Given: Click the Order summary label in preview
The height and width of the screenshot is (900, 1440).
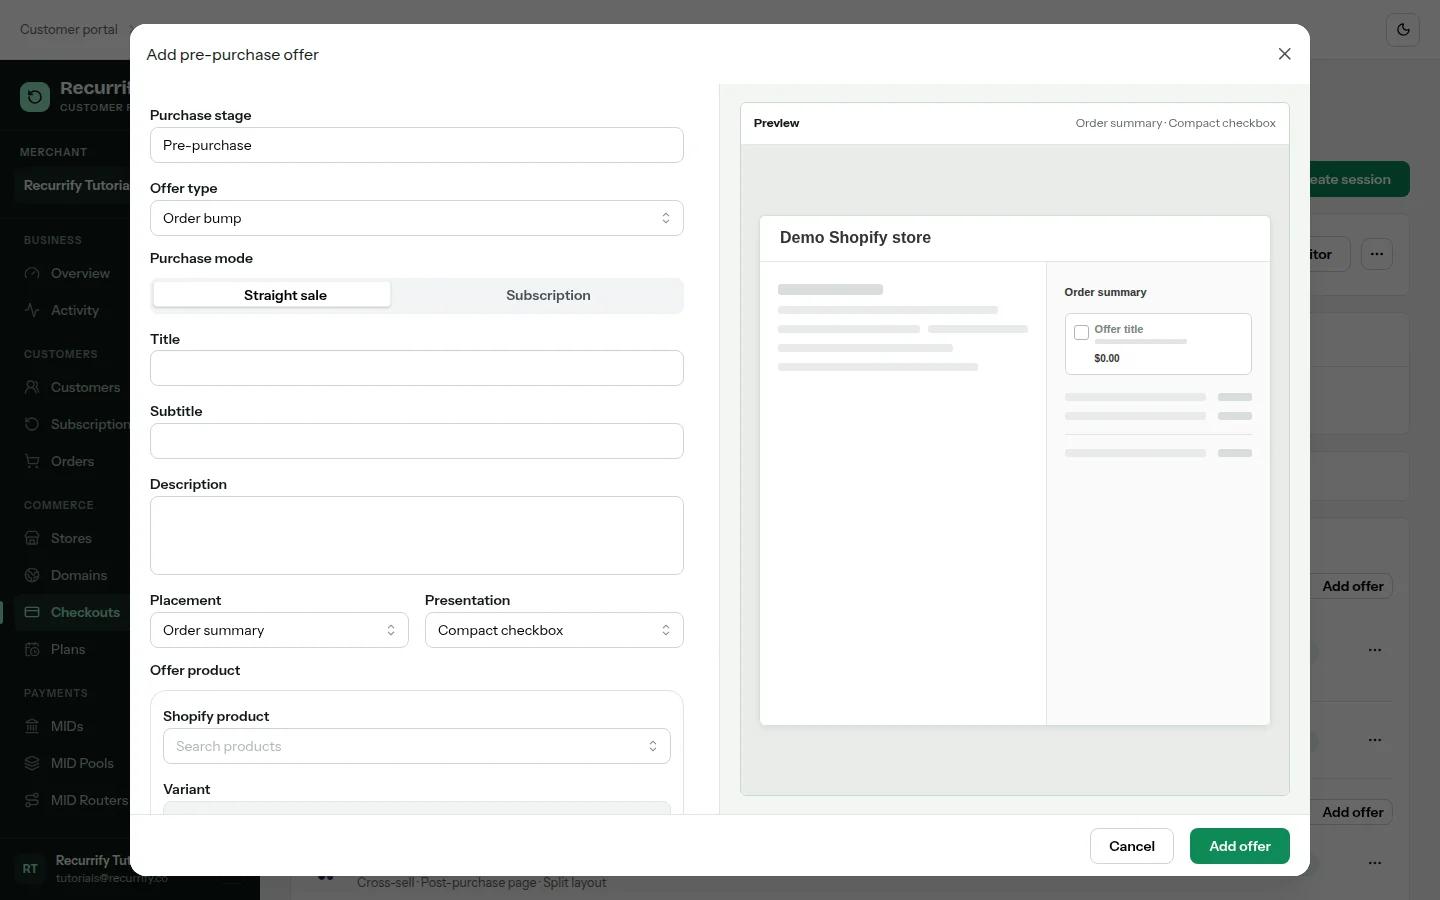Looking at the screenshot, I should coord(1105,292).
